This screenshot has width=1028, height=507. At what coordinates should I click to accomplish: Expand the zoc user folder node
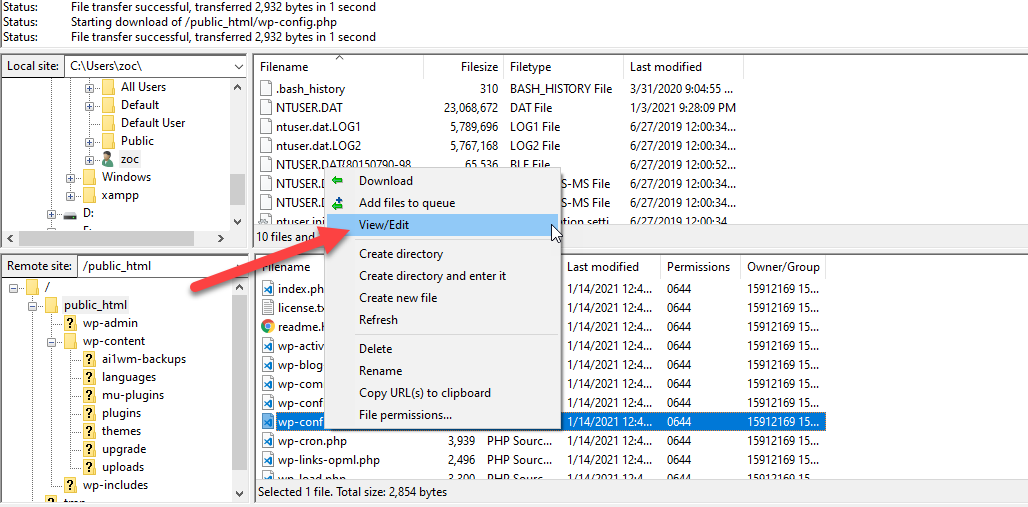pyautogui.click(x=89, y=160)
